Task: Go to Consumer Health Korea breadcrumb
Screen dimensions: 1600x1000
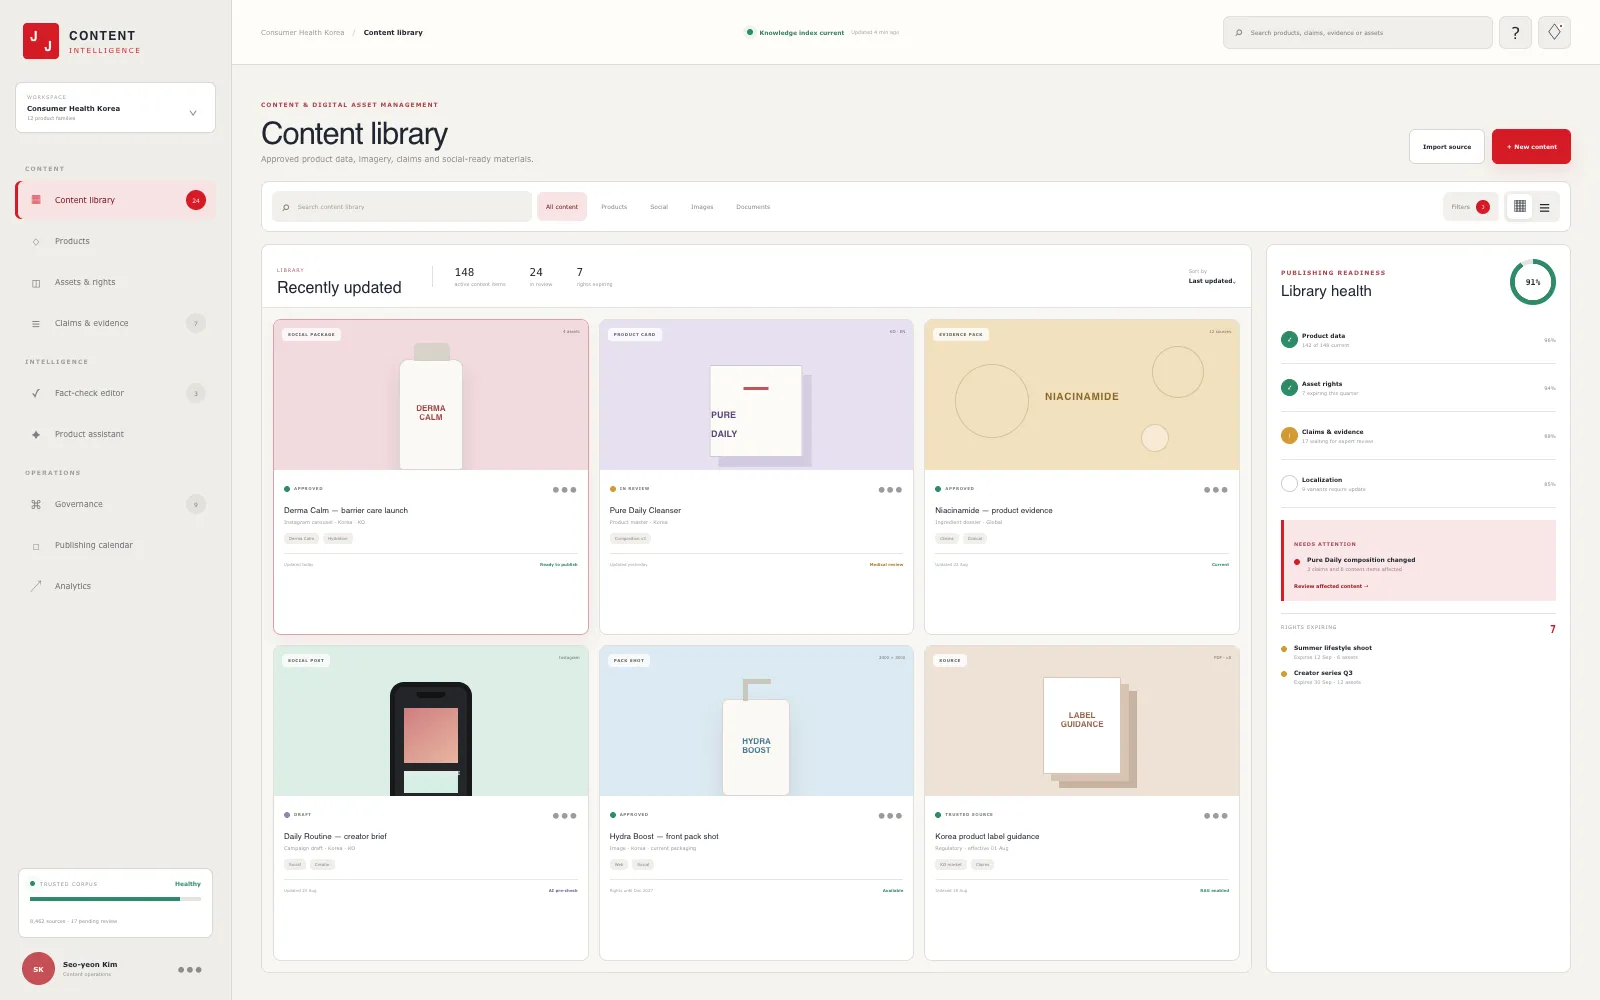Action: (302, 33)
